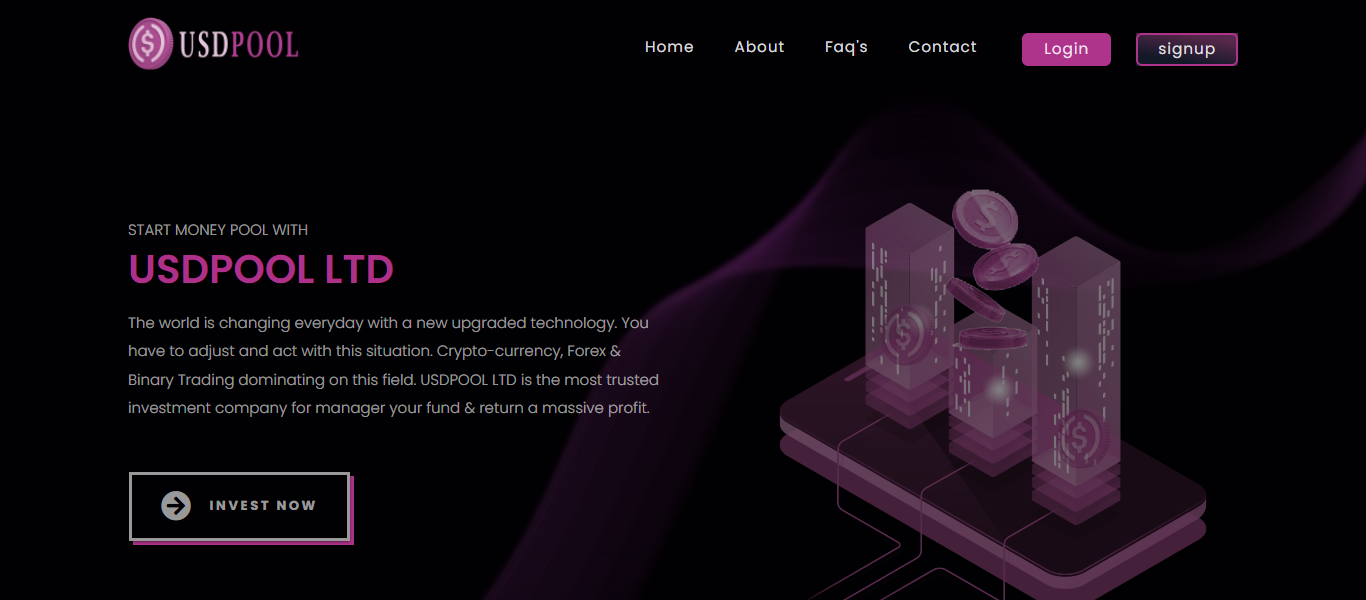
Task: Click the USDPOOL LTD pink heading
Action: (x=261, y=269)
